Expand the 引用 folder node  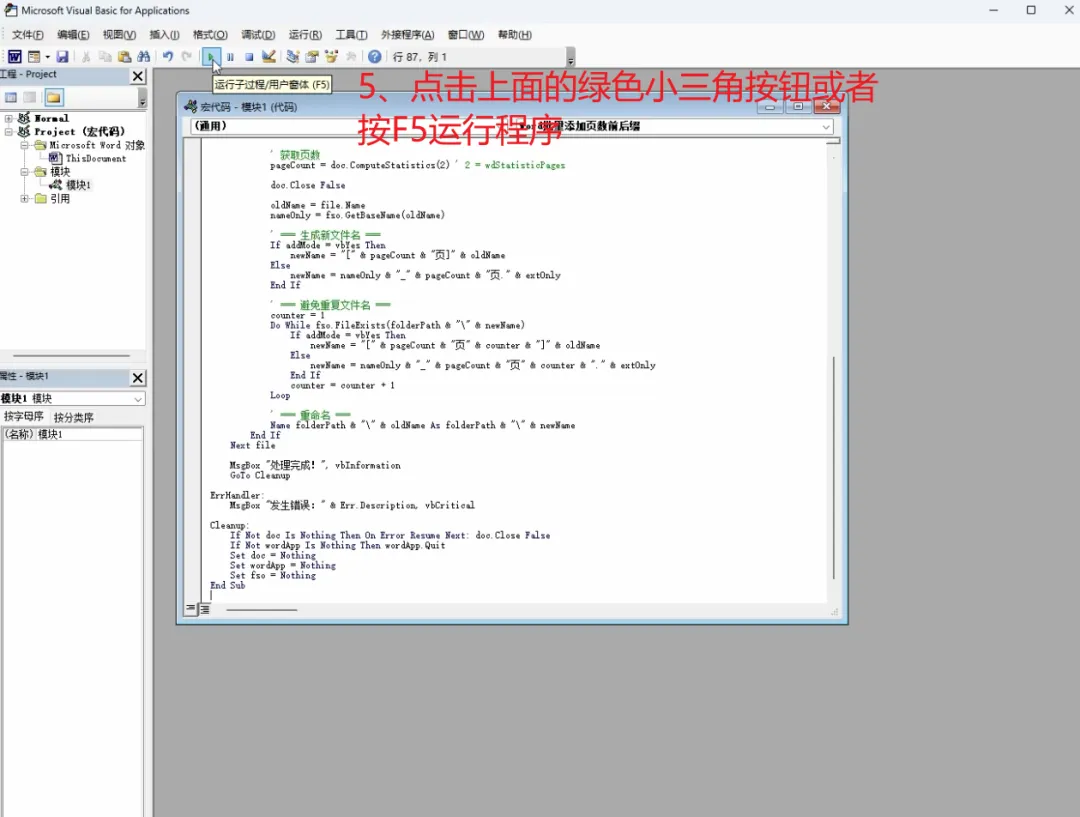point(24,198)
